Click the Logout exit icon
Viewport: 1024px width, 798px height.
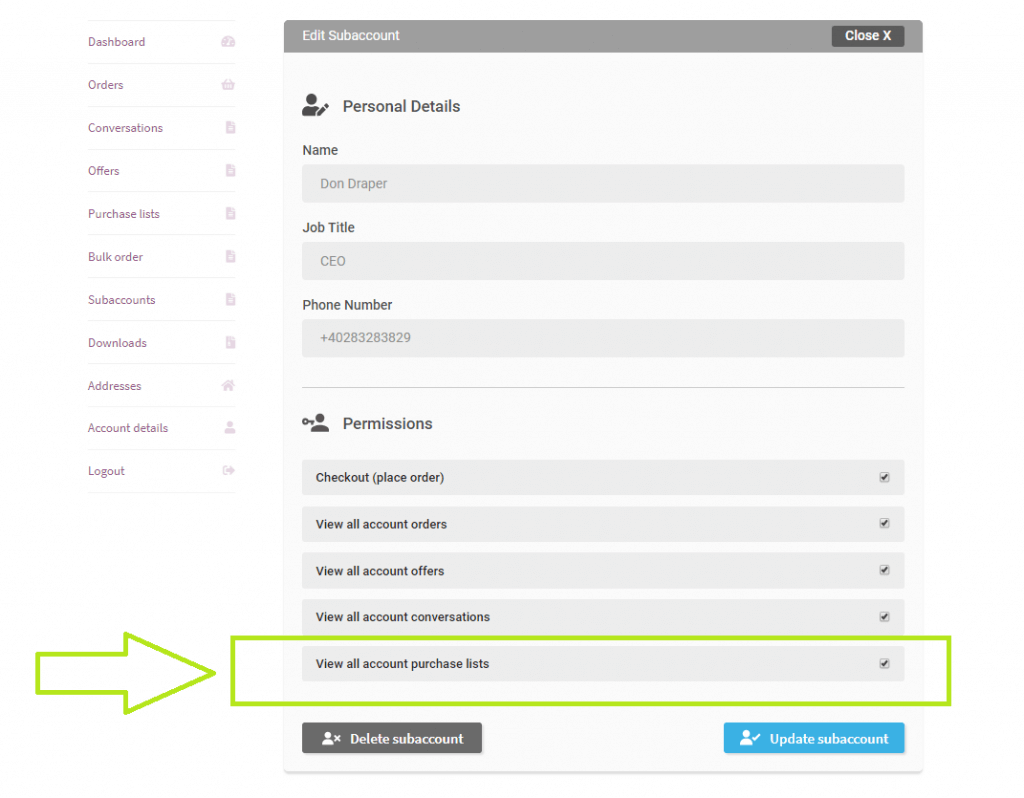click(229, 470)
